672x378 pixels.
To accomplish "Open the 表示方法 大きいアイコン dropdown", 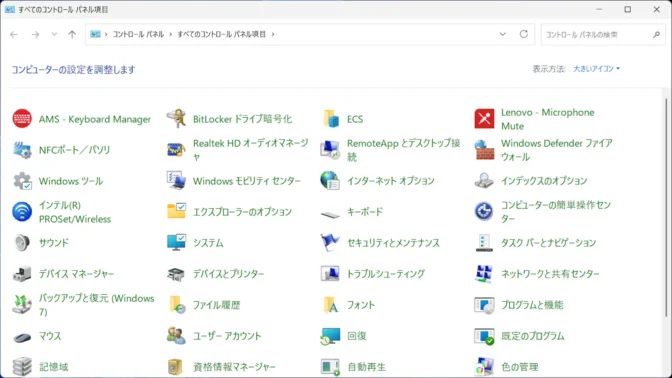I will coord(596,69).
